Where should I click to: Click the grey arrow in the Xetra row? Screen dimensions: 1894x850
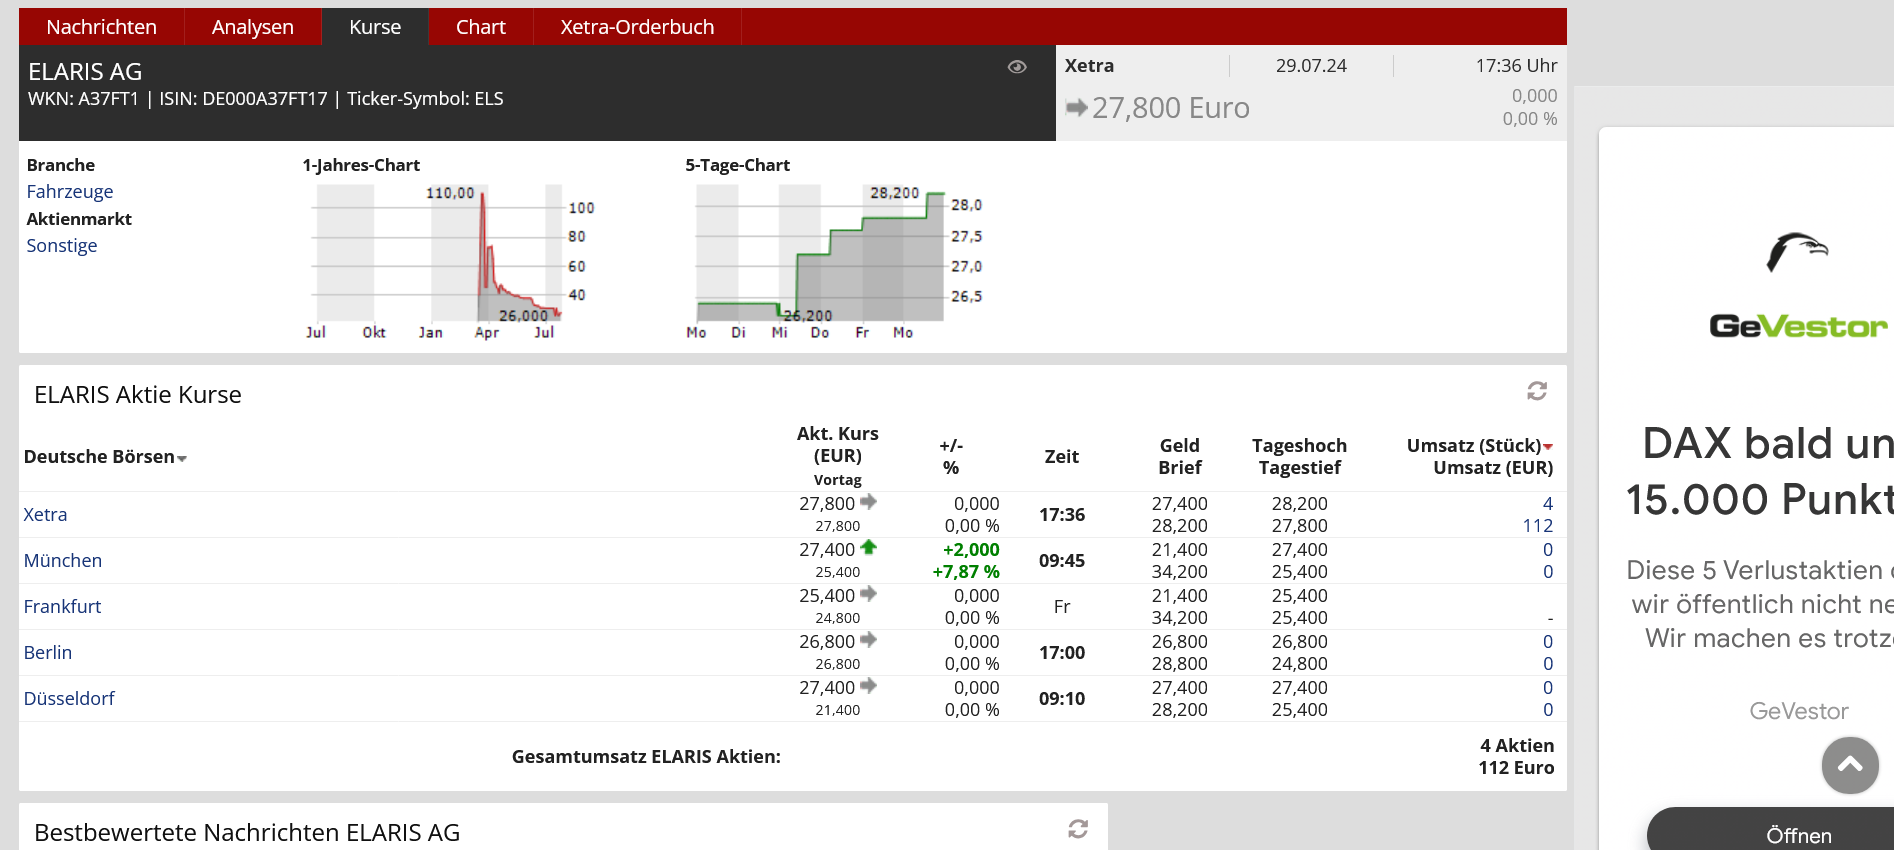tap(868, 501)
